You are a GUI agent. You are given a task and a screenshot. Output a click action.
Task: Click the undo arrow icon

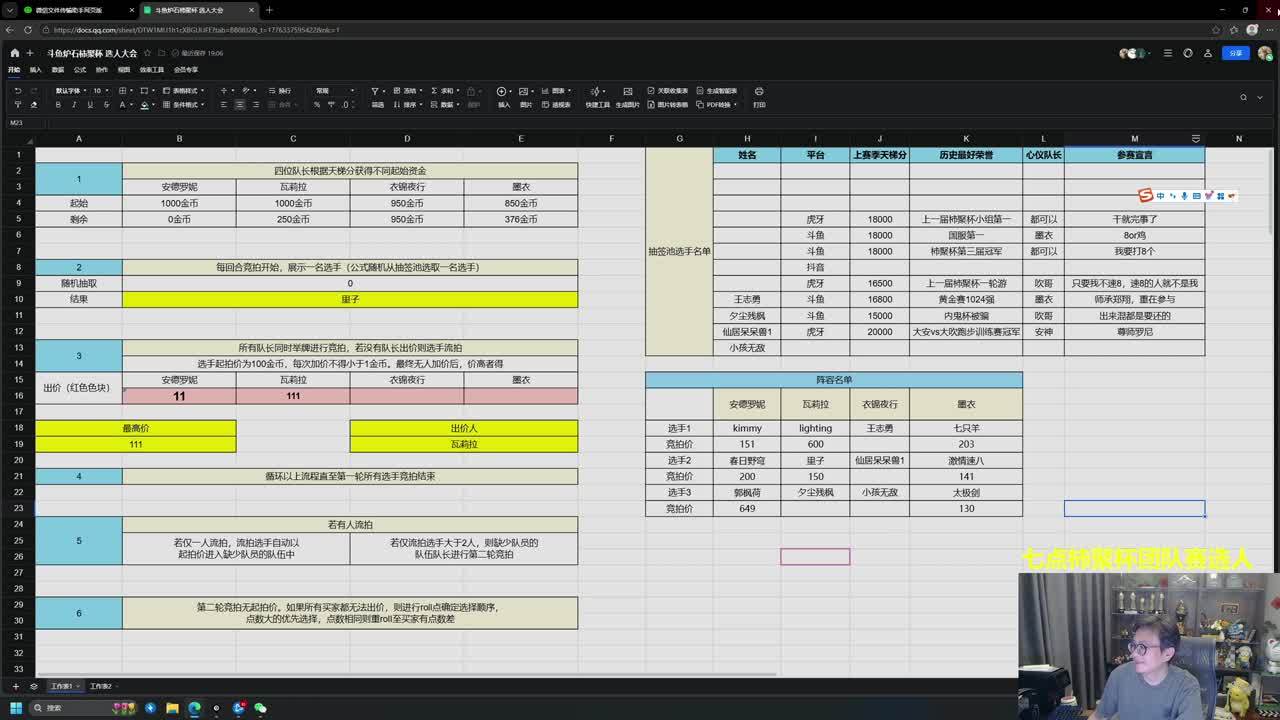click(x=17, y=91)
